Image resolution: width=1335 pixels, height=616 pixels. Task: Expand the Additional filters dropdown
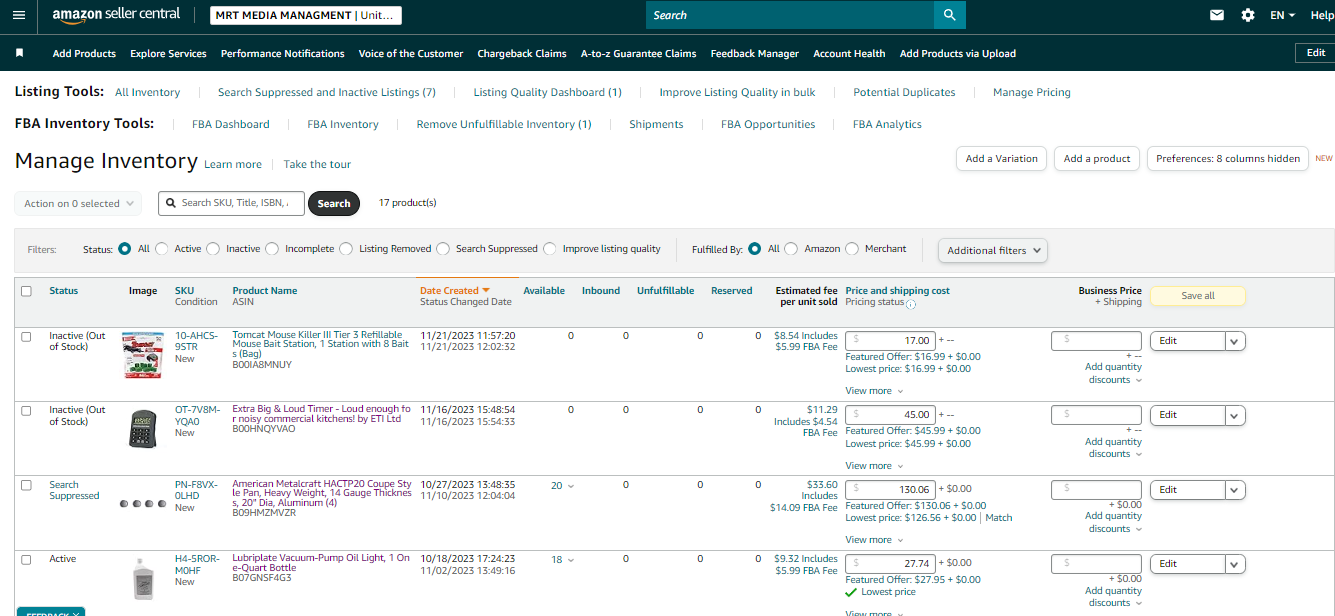pyautogui.click(x=993, y=250)
